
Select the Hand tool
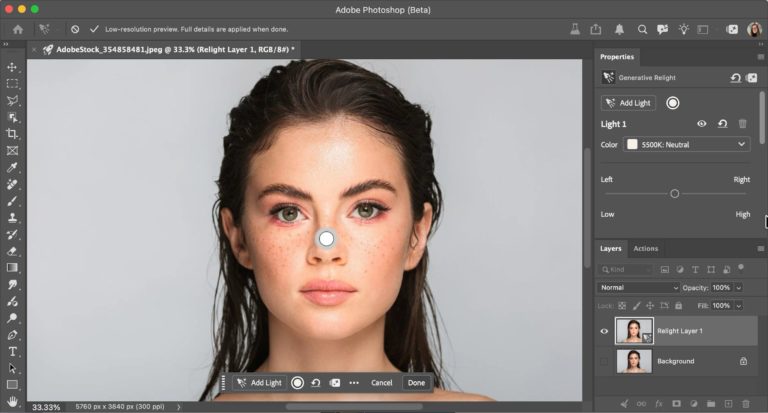pos(12,402)
